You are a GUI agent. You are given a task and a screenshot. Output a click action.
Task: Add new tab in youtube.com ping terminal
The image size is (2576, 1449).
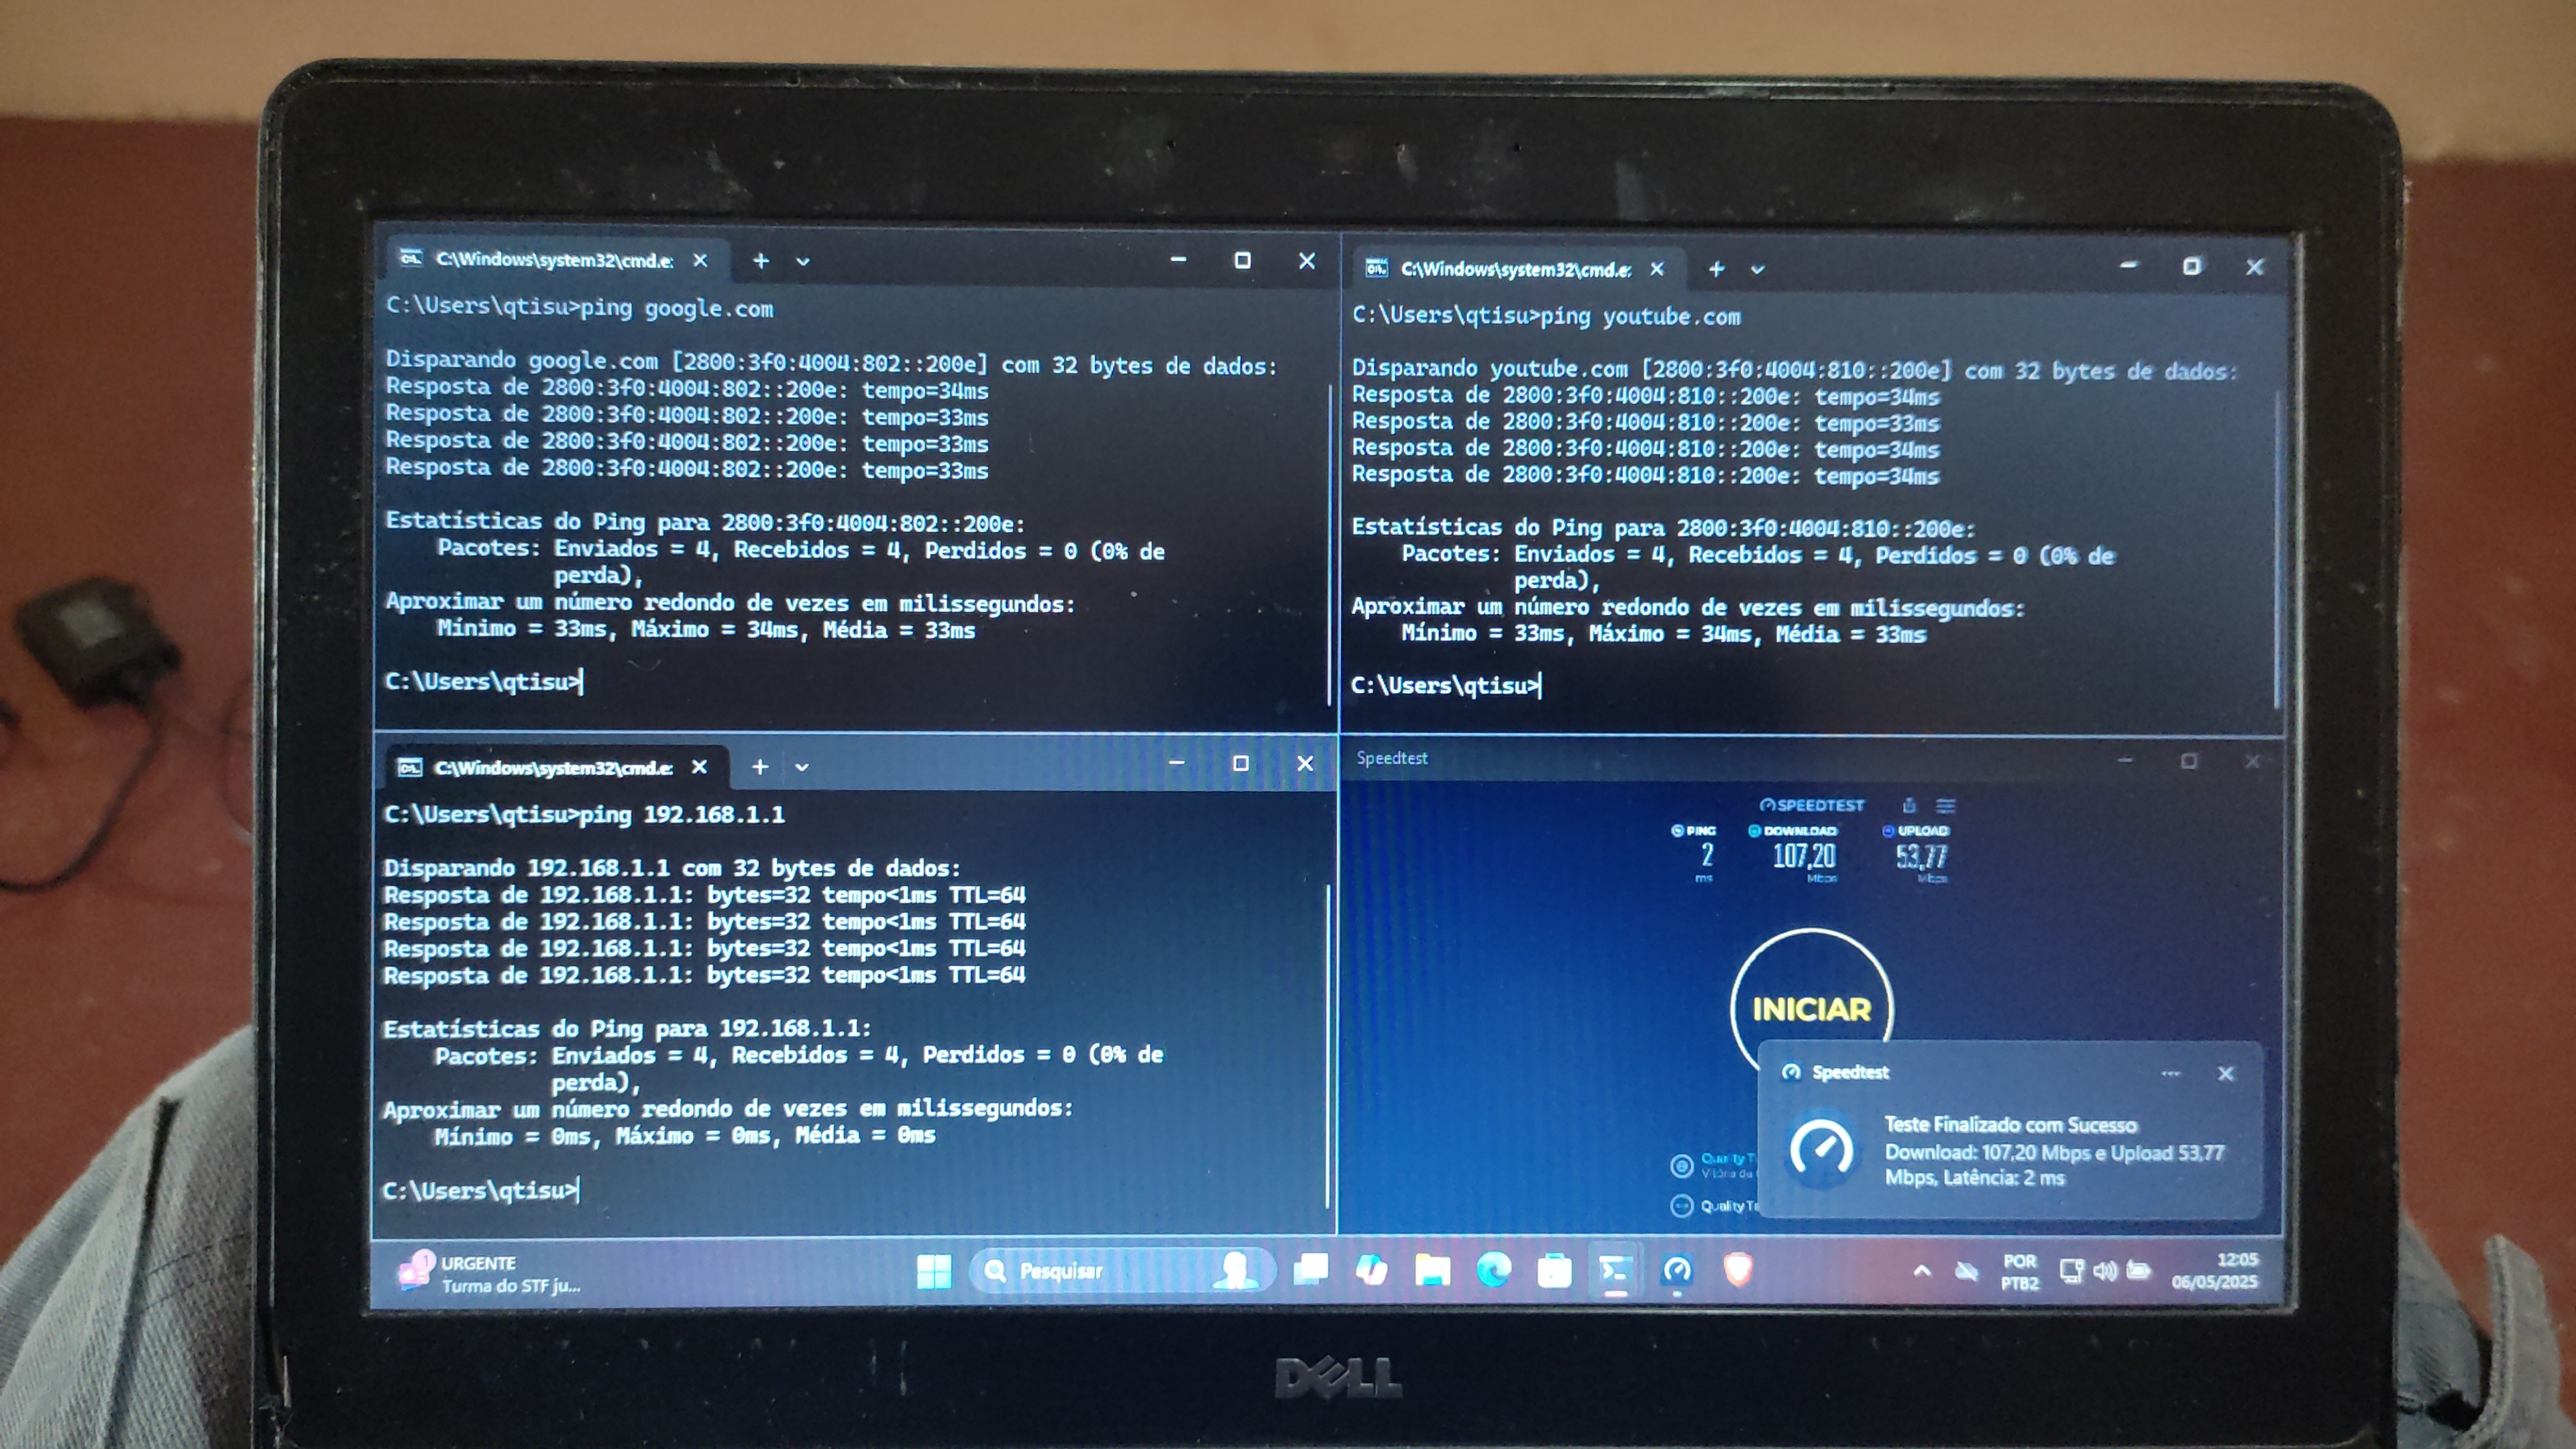click(1716, 269)
